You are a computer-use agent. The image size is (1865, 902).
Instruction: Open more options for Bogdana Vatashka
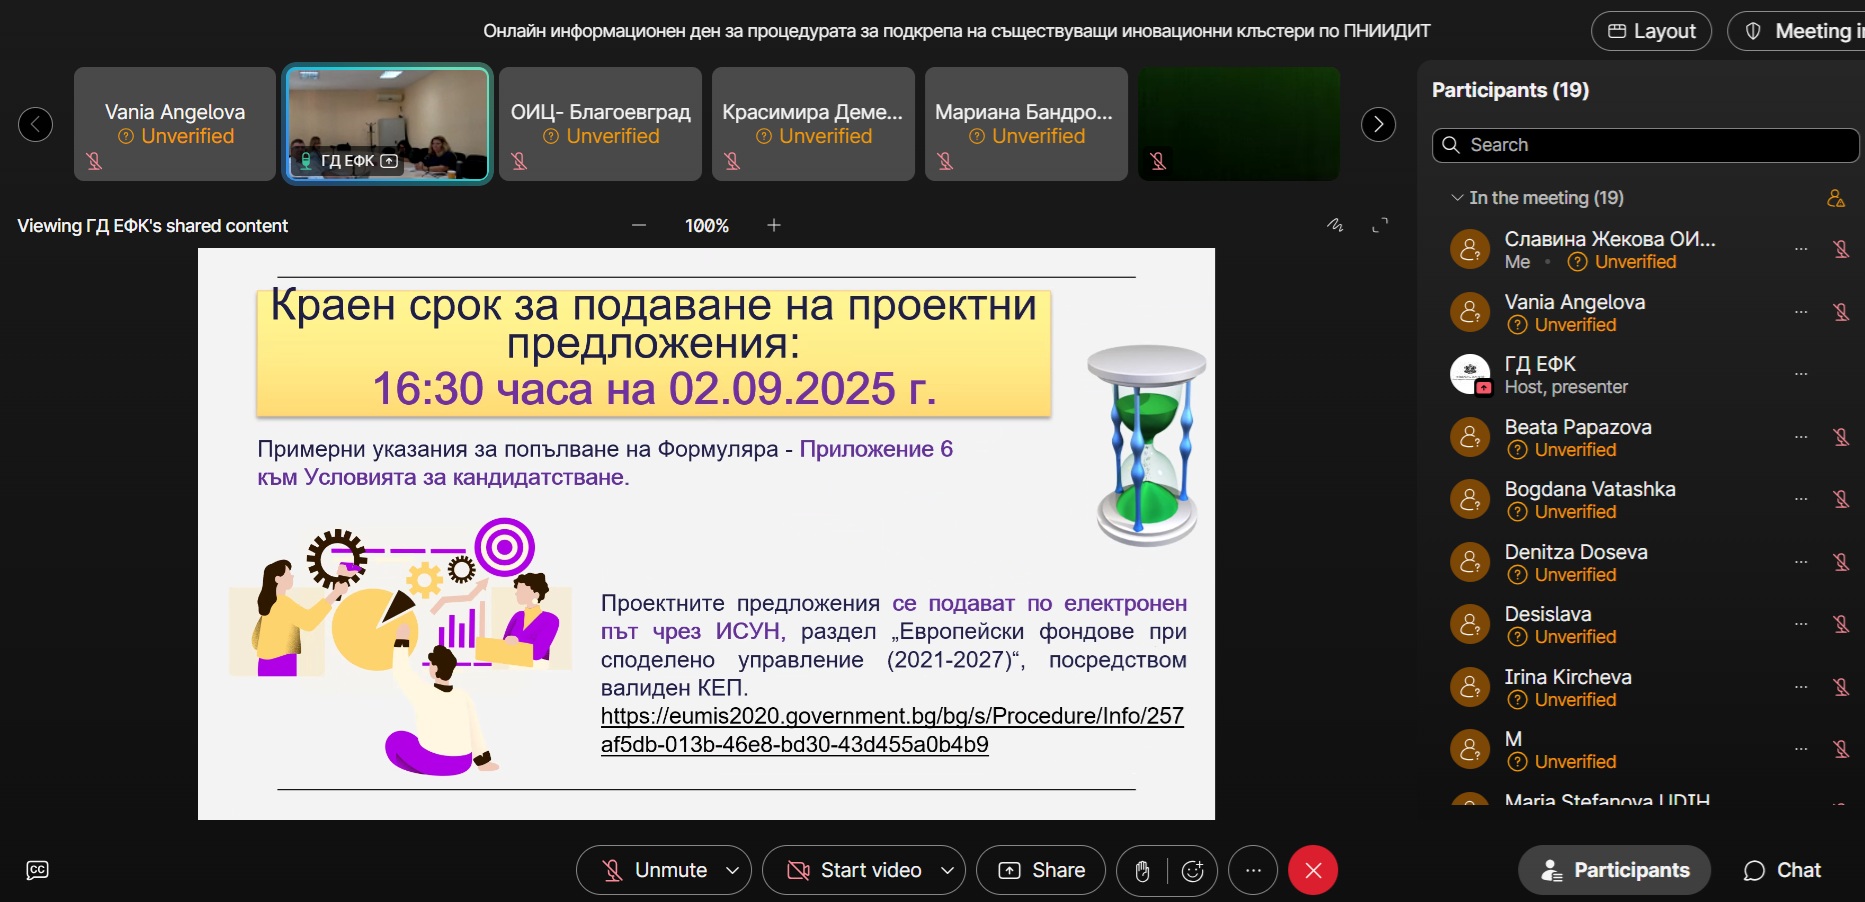click(x=1801, y=499)
